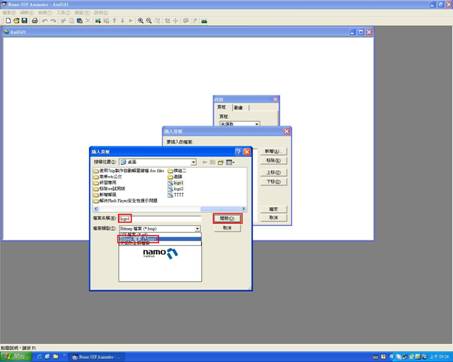Click the zoom out magnifier icon

pyautogui.click(x=149, y=21)
